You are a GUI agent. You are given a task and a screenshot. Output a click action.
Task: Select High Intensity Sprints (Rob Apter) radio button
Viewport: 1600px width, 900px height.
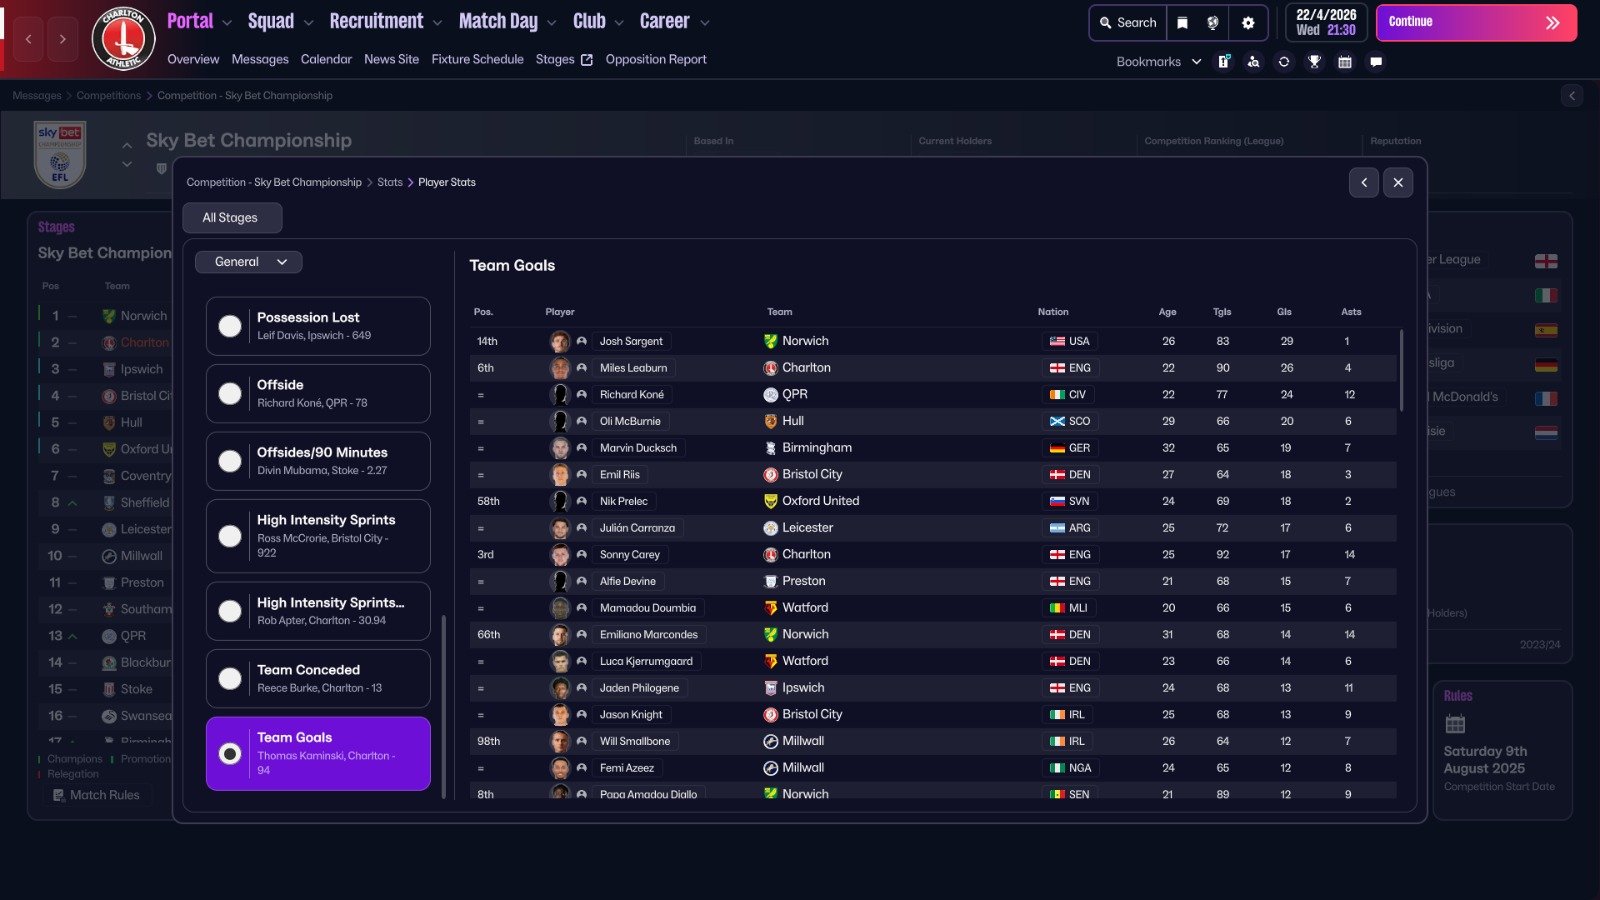coord(230,611)
